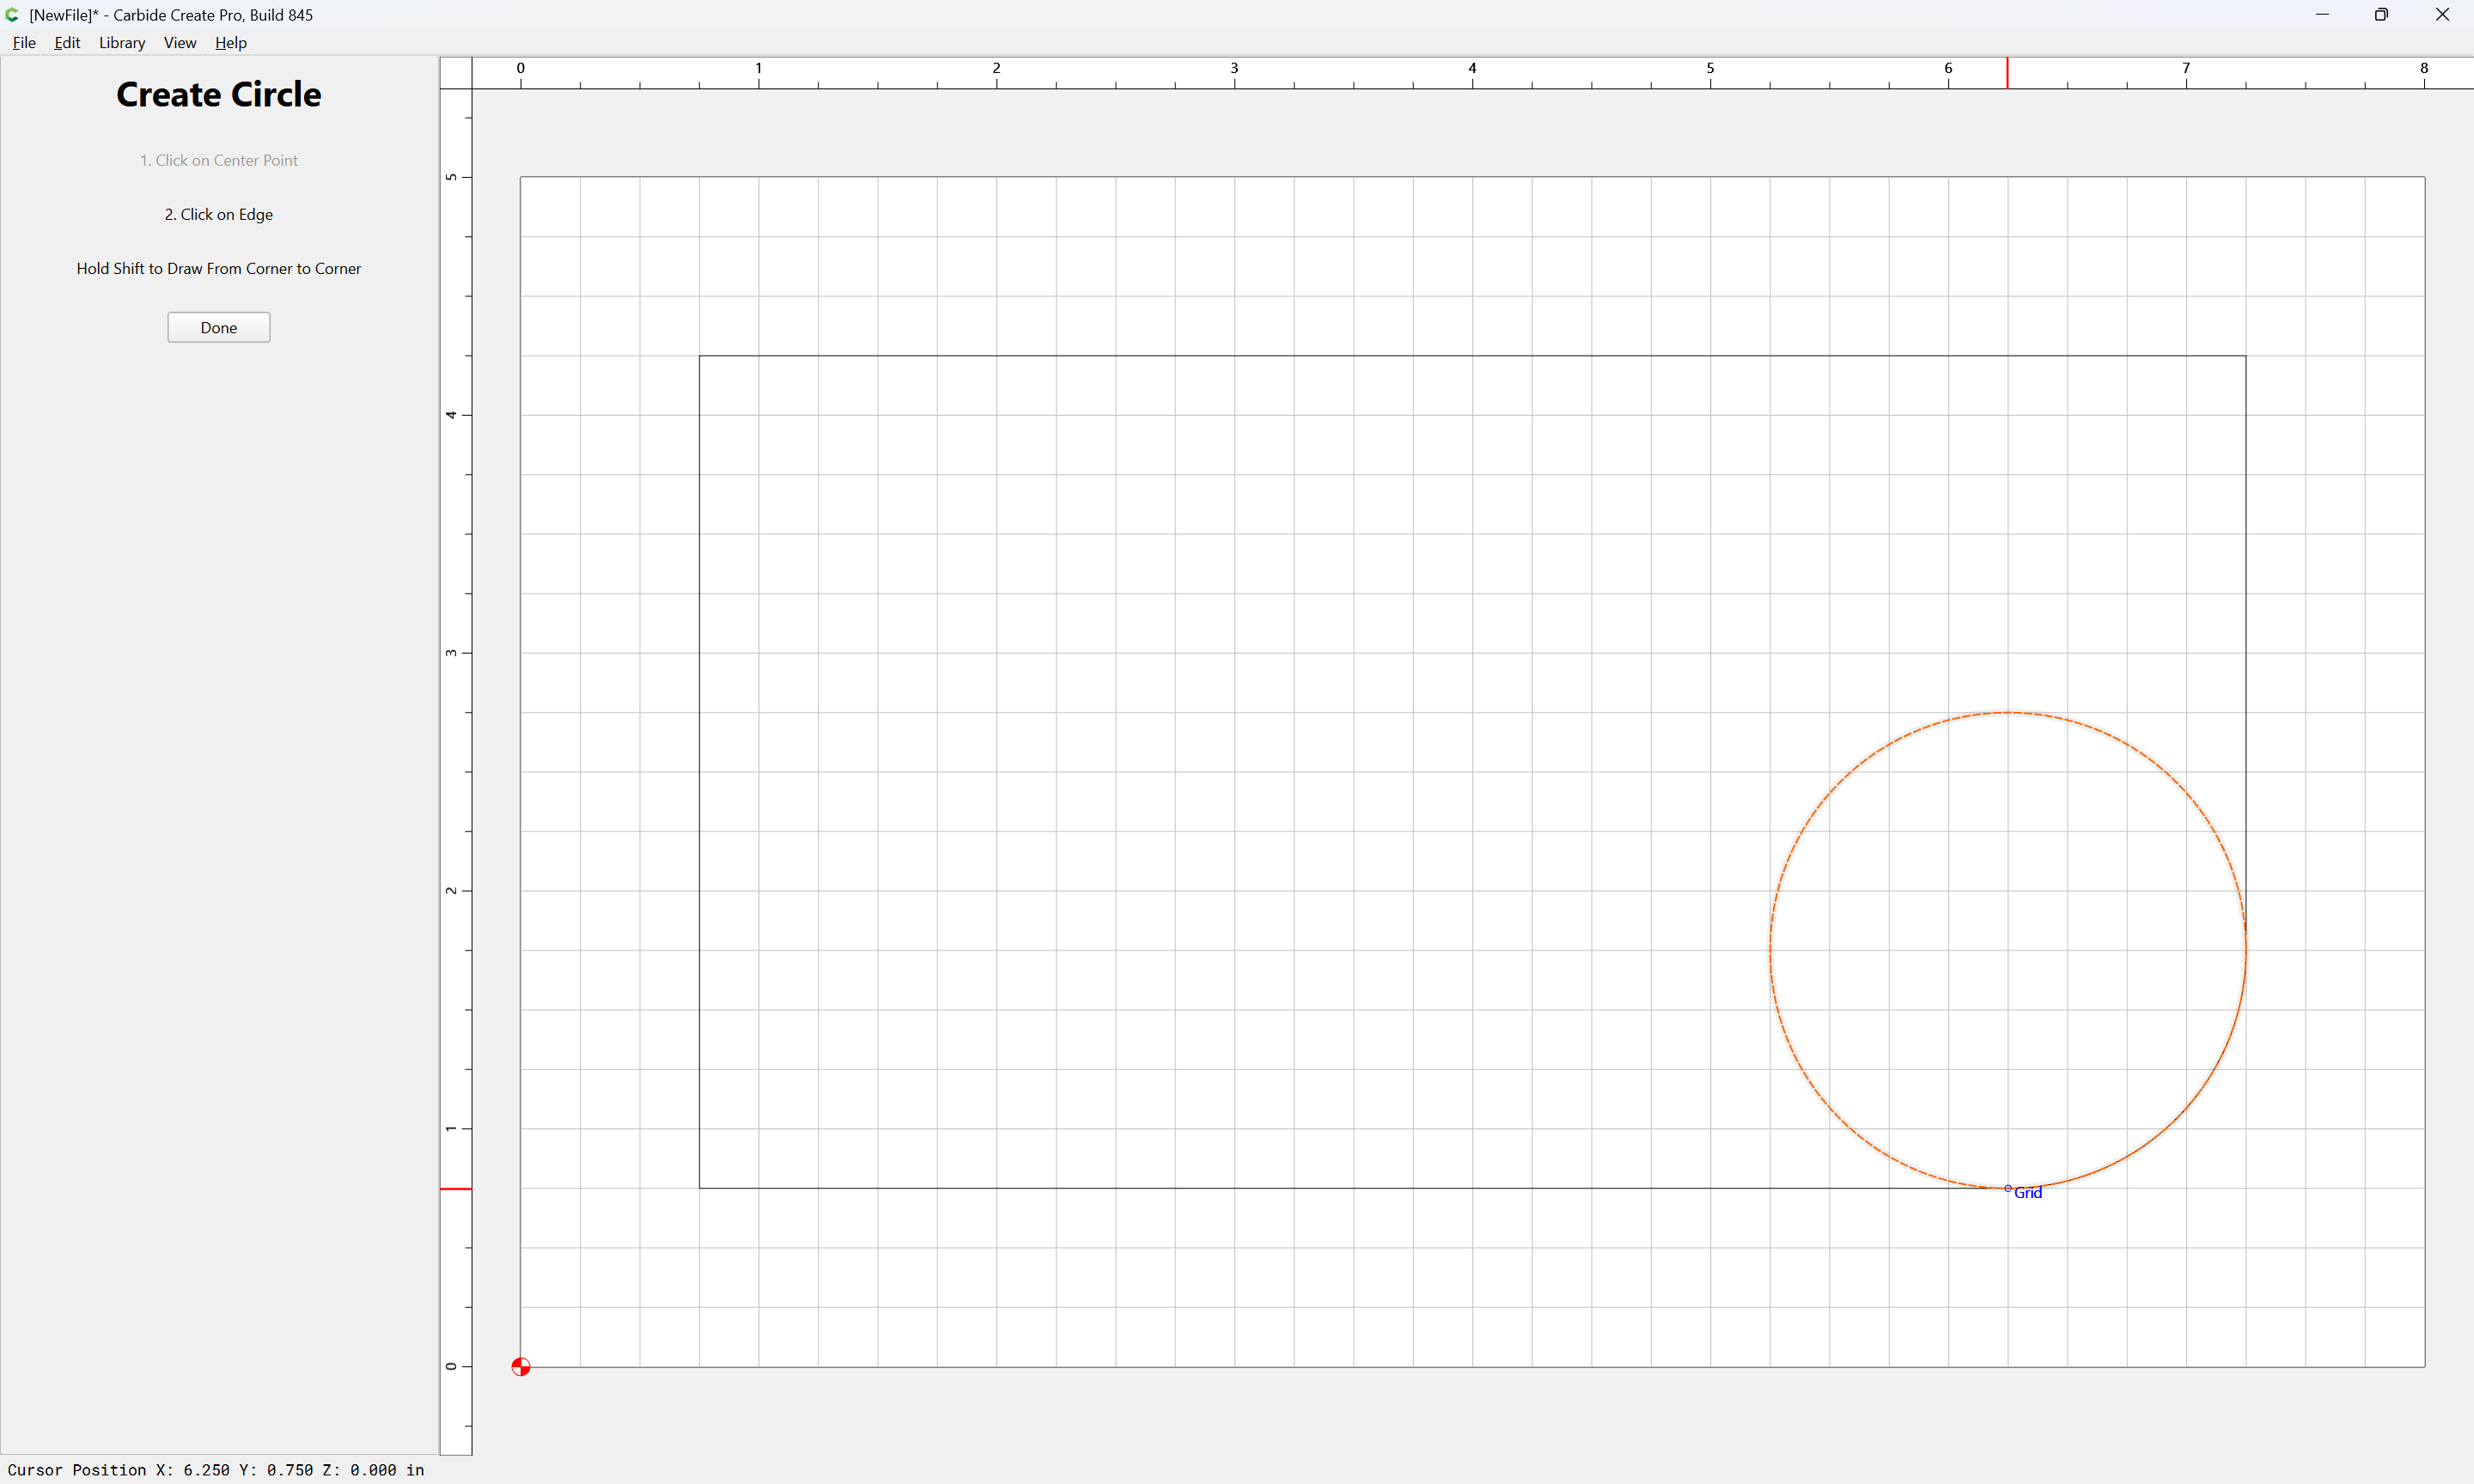
Task: Click the dashed orange circle preview outline
Action: [1771, 950]
